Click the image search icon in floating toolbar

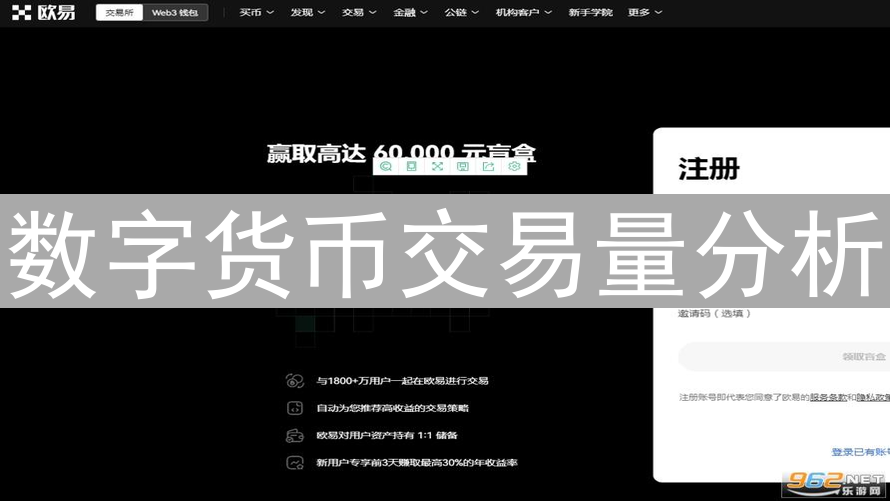[386, 166]
